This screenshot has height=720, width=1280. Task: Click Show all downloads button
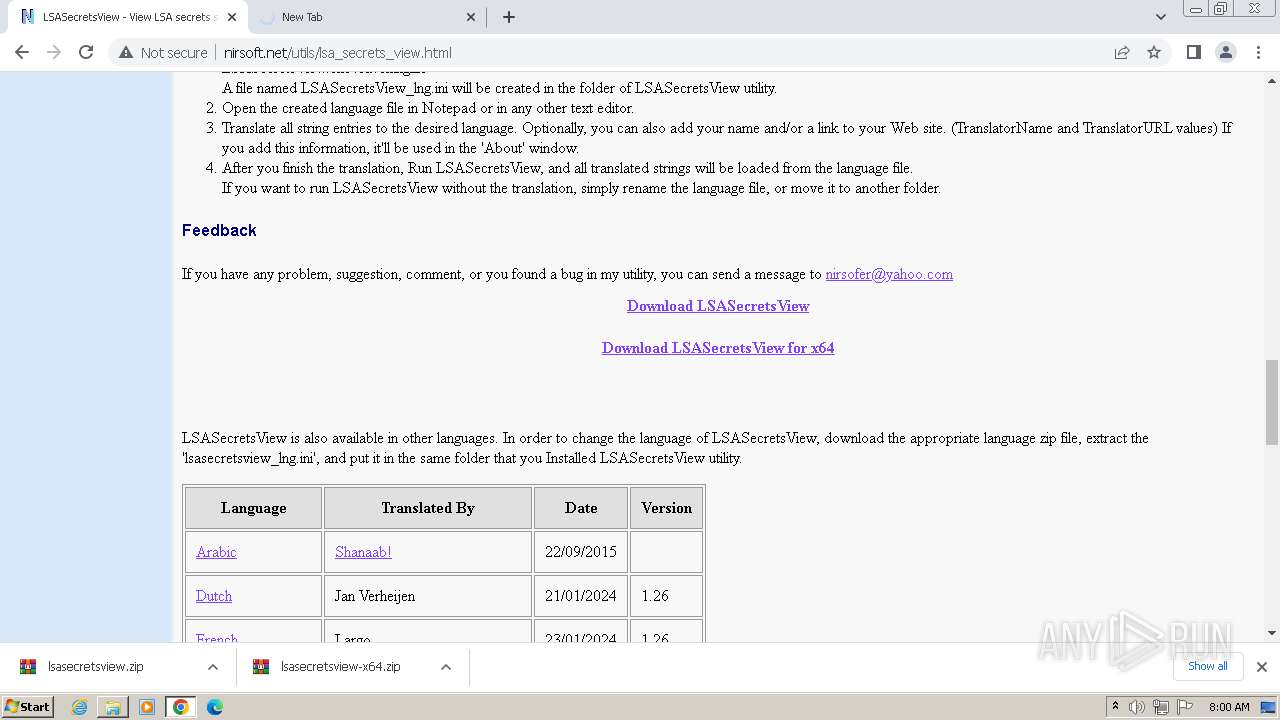1208,666
